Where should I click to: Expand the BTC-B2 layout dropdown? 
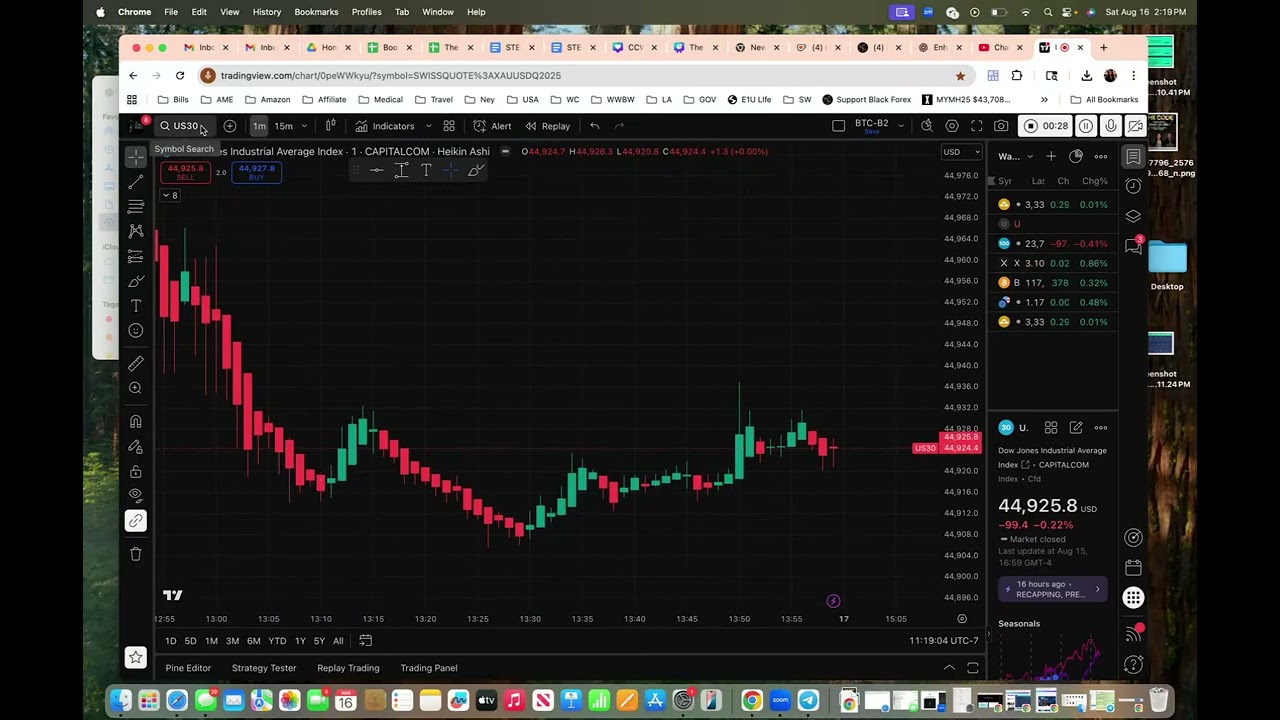point(901,126)
